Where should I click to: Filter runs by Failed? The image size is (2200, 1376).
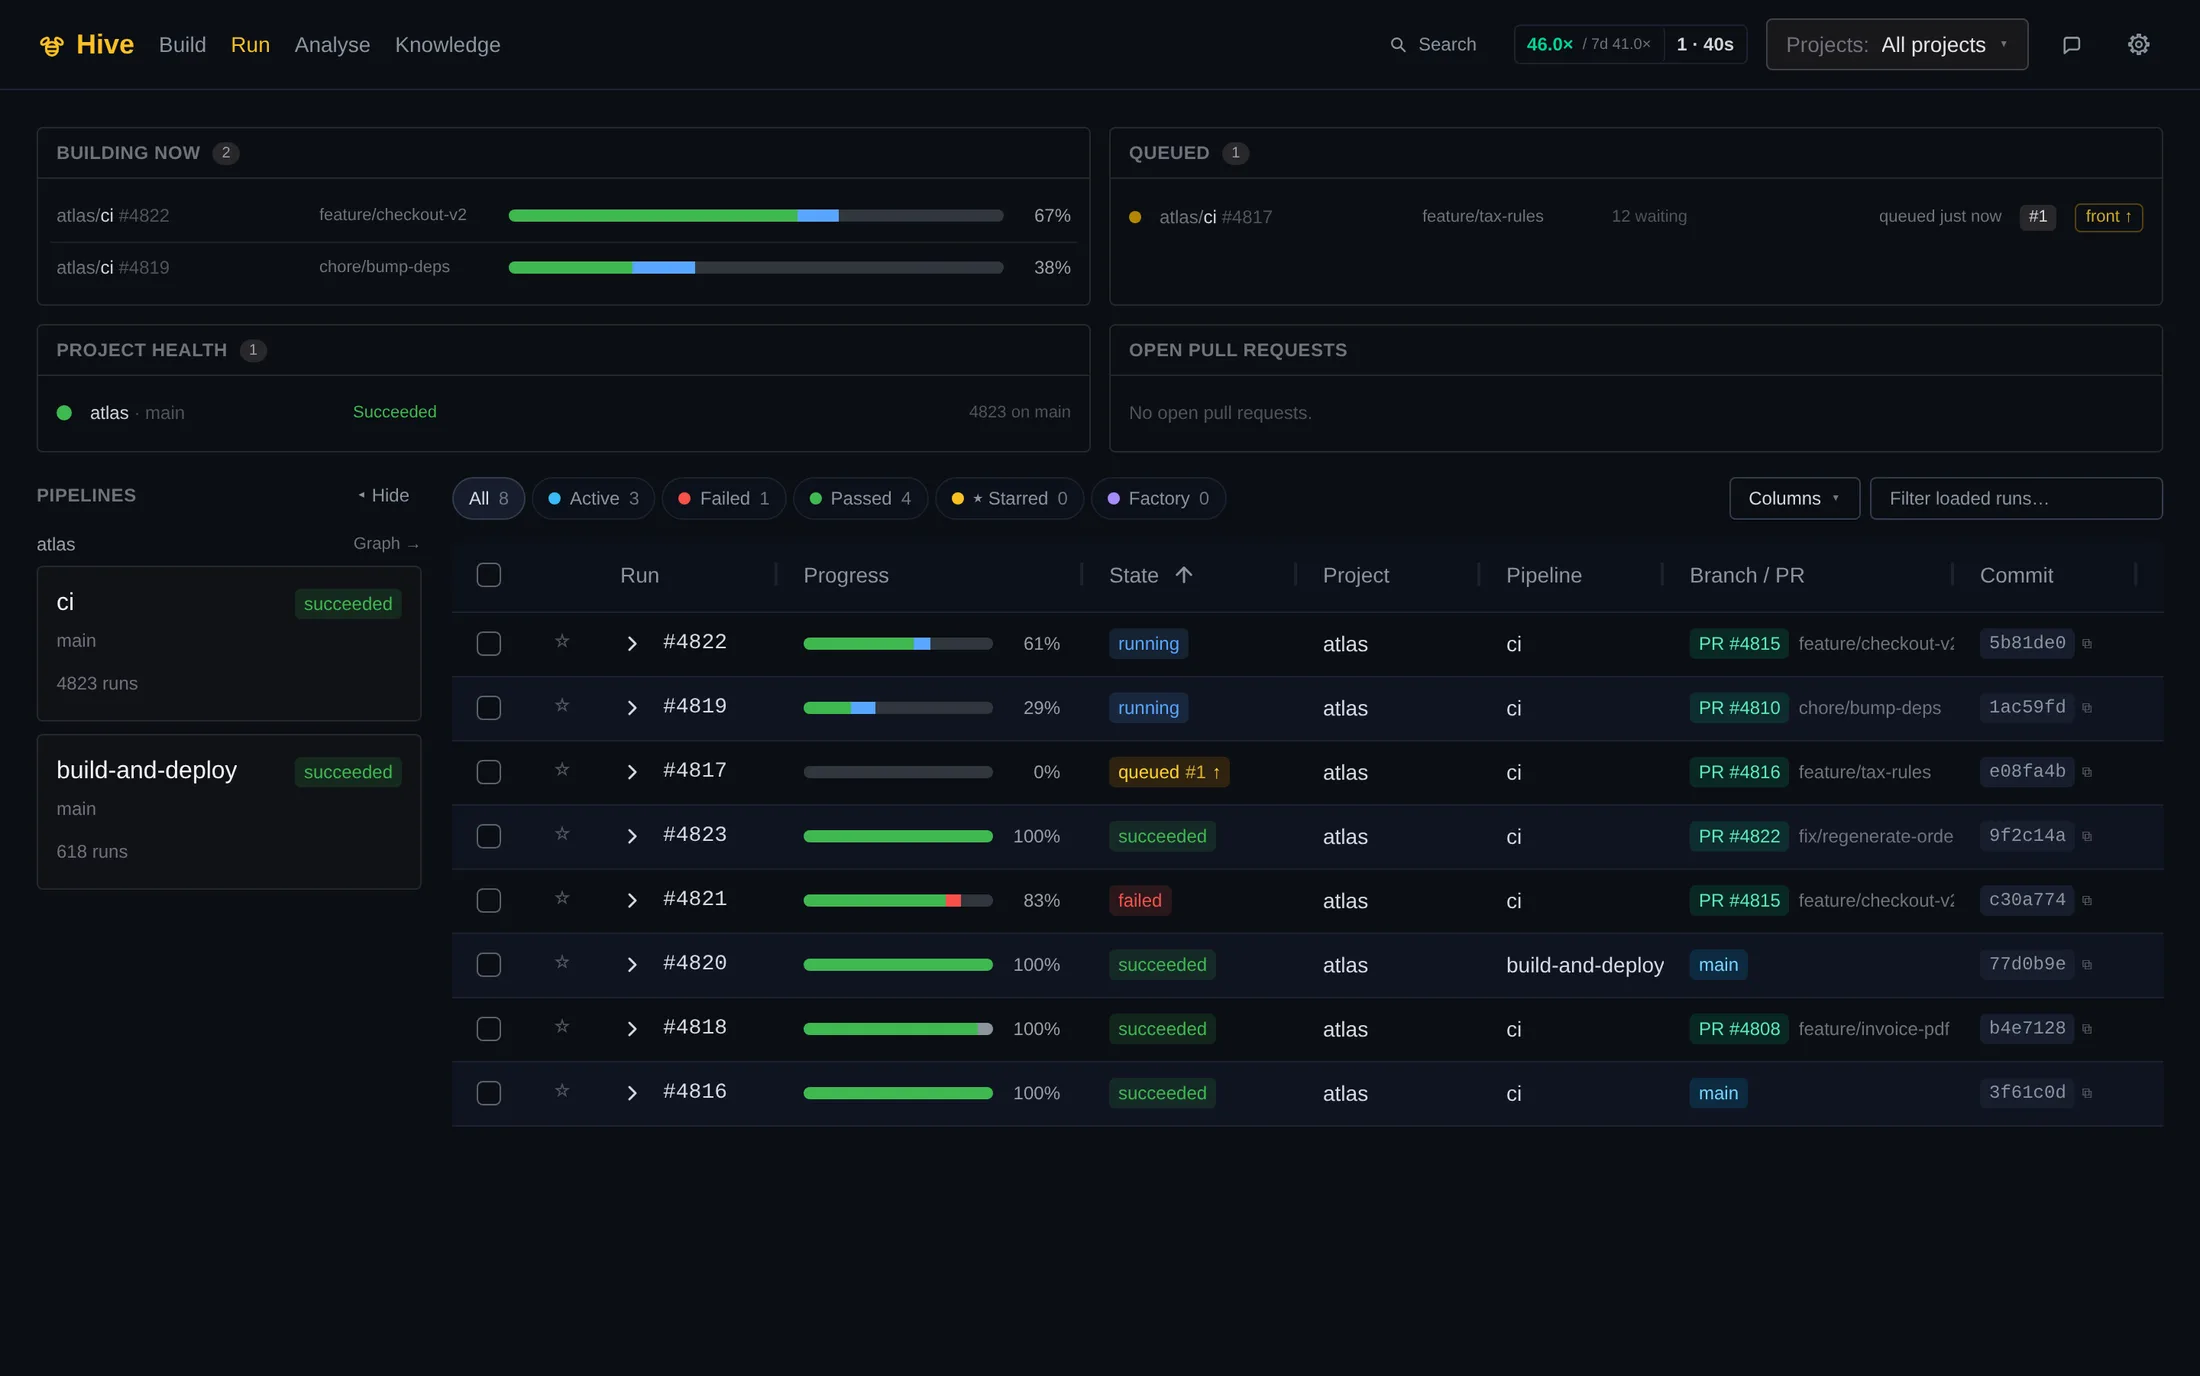point(724,498)
